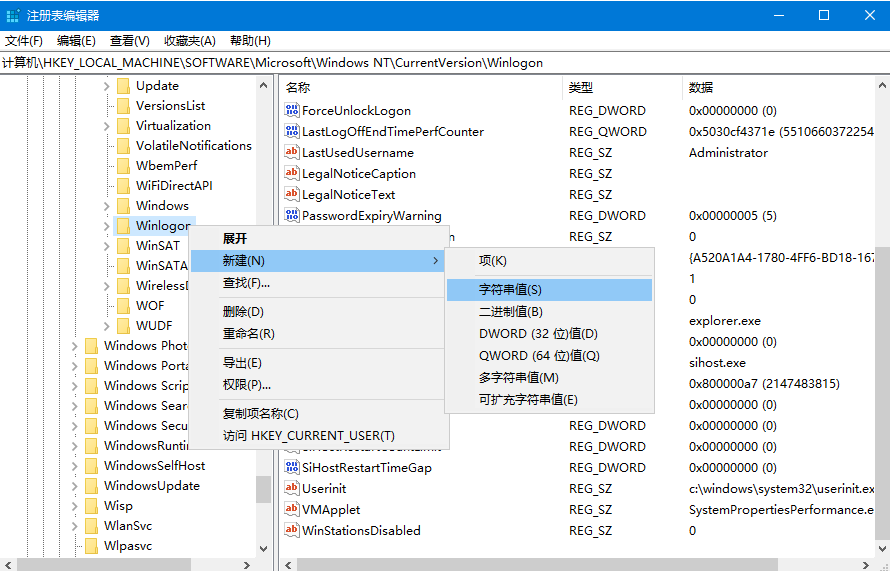The height and width of the screenshot is (571, 890).
Task: Select DWORD (32 位)值(D) in submenu
Action: [538, 334]
